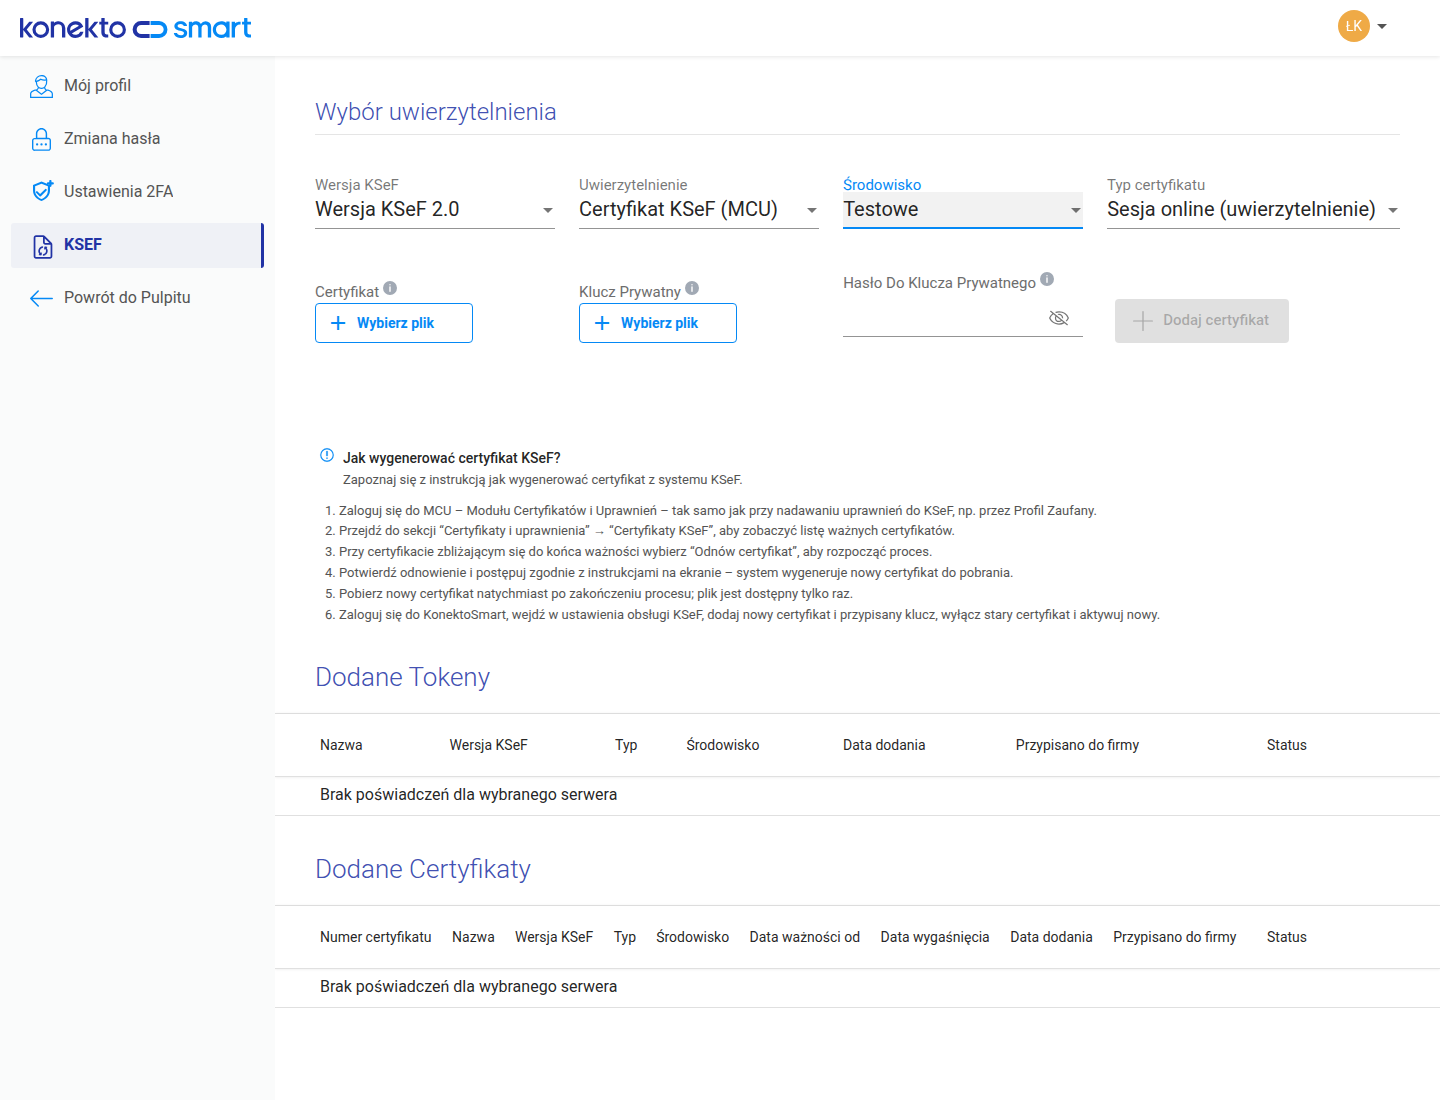
Task: Go to Zmiana hasła section
Action: click(137, 139)
